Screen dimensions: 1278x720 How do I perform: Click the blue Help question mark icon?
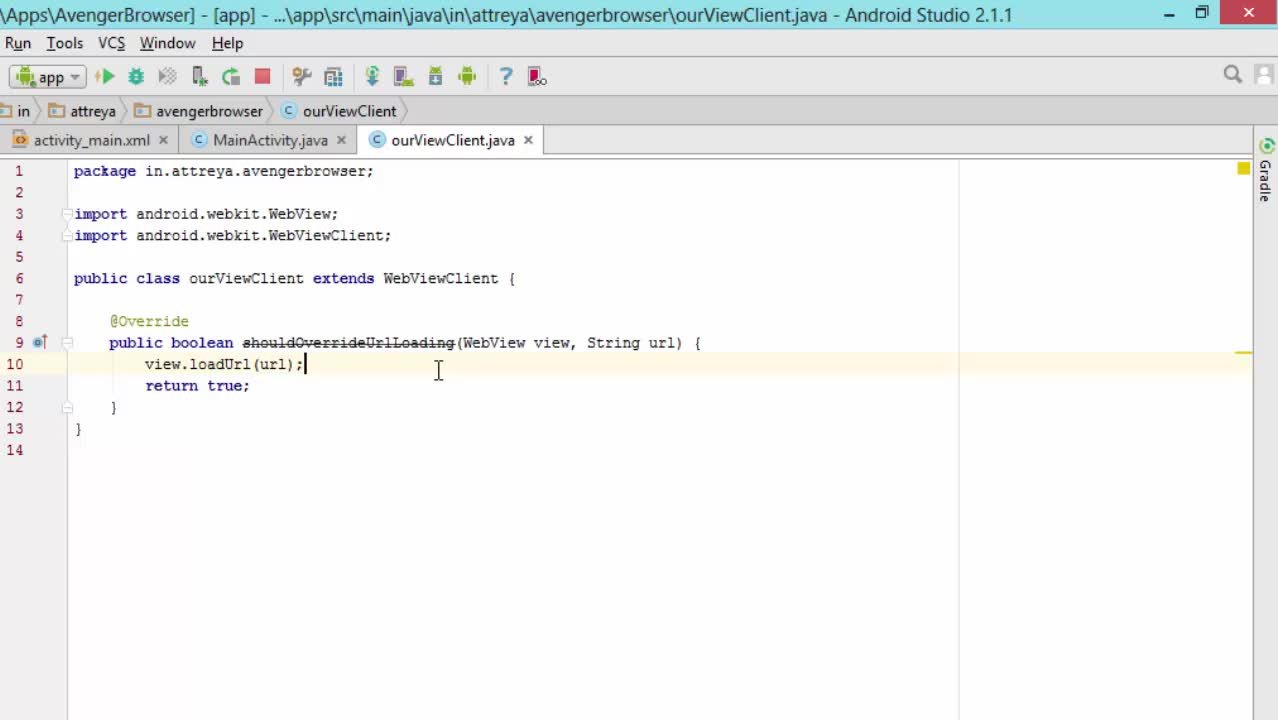click(x=505, y=76)
